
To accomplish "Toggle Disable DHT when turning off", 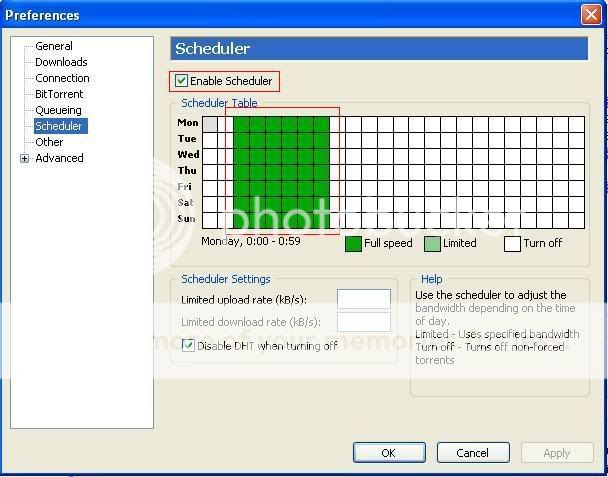I will tap(188, 345).
